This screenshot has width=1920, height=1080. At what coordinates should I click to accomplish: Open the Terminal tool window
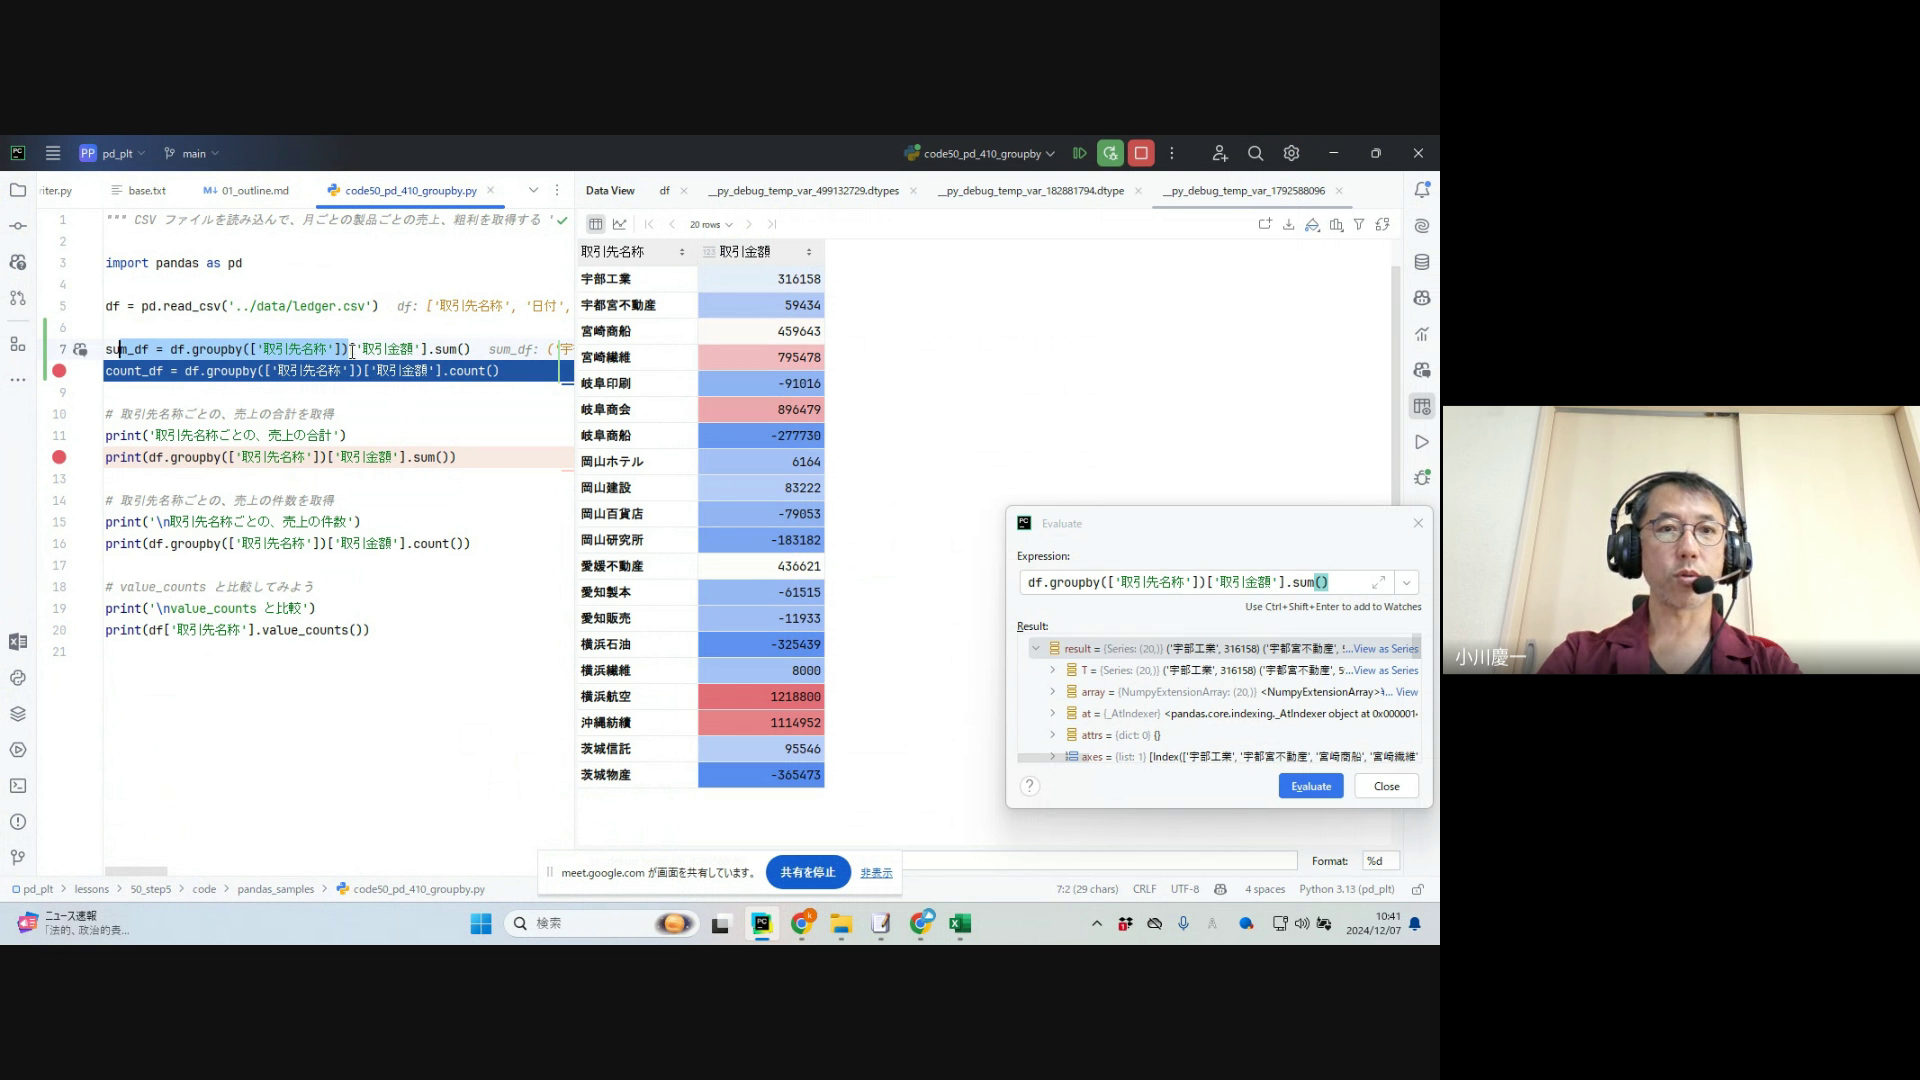click(x=18, y=786)
